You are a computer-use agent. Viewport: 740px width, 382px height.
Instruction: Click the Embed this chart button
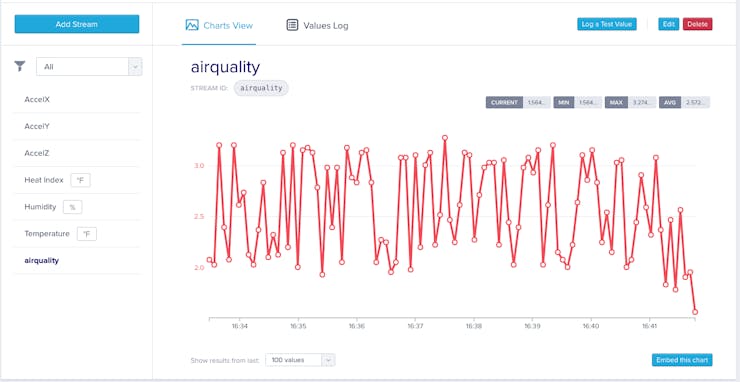[682, 360]
